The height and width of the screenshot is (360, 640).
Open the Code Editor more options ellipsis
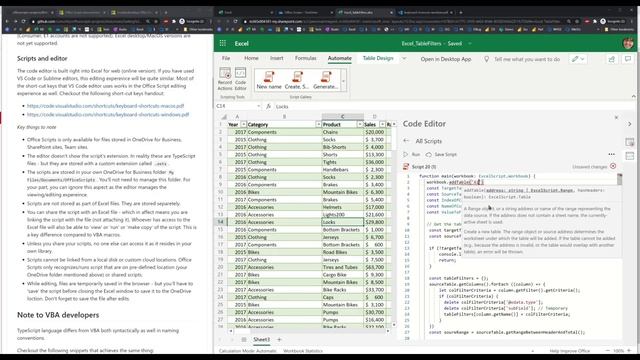611,154
